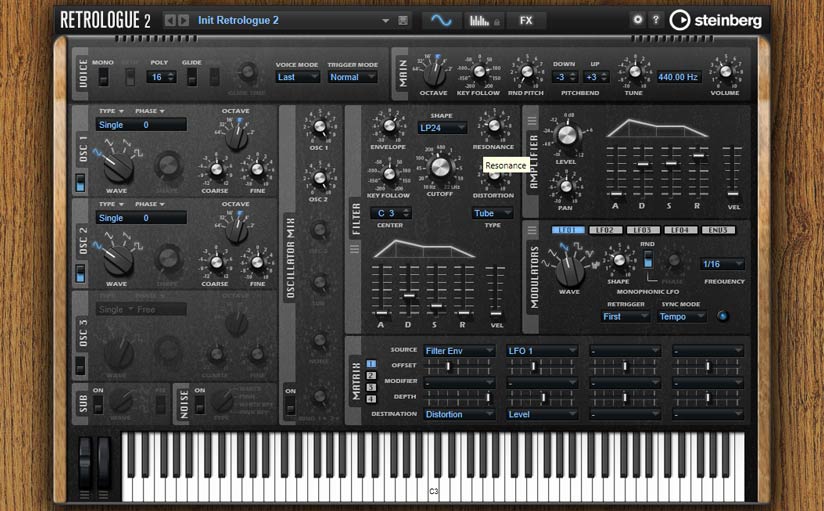The image size is (824, 511).
Task: Open the preset save icon
Action: pyautogui.click(x=403, y=21)
